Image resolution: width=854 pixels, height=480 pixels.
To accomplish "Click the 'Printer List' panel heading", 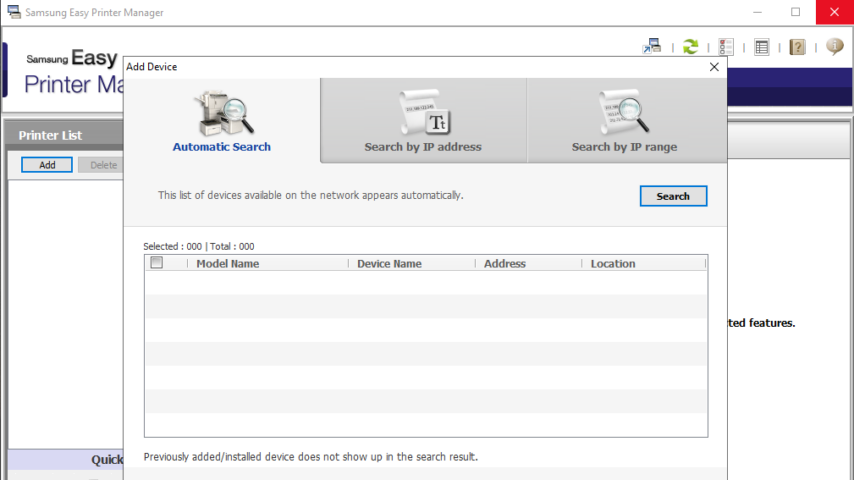I will pyautogui.click(x=50, y=135).
